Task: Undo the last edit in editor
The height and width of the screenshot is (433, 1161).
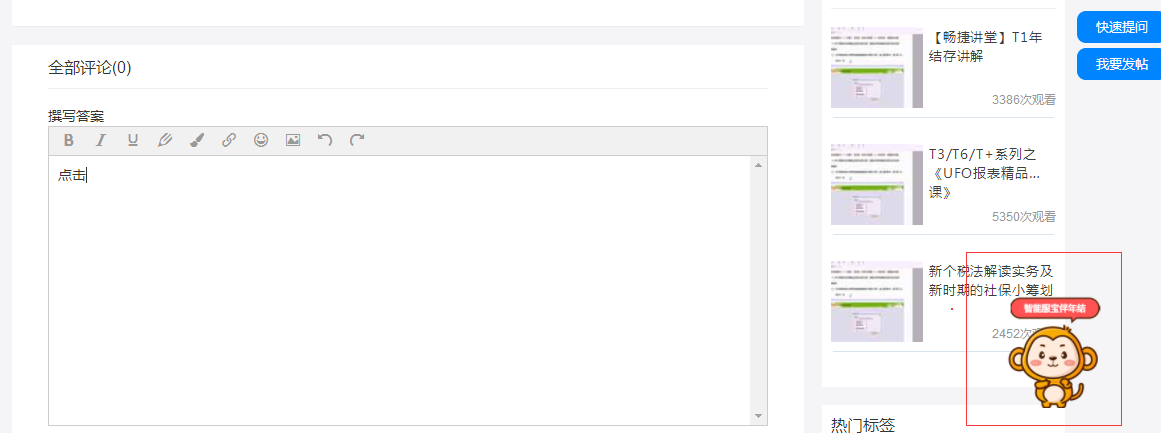Action: click(x=325, y=140)
